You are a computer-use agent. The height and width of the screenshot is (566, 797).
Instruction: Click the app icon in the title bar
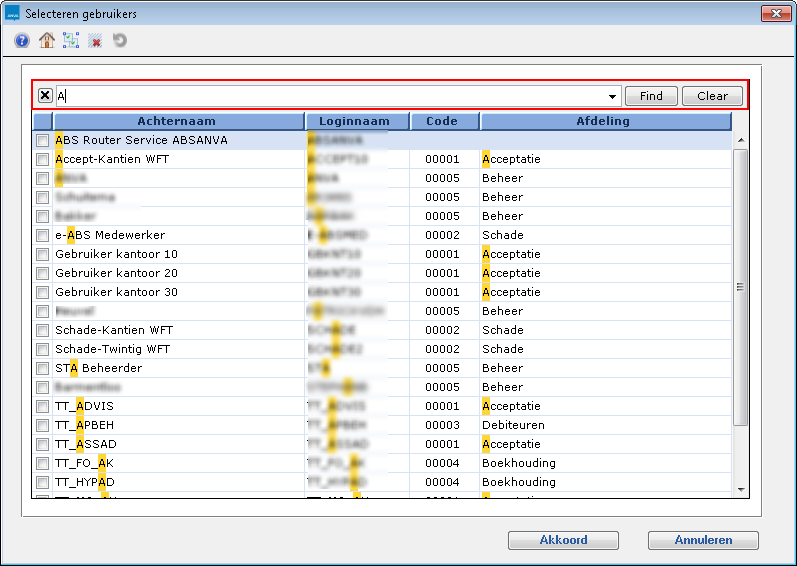[13, 13]
